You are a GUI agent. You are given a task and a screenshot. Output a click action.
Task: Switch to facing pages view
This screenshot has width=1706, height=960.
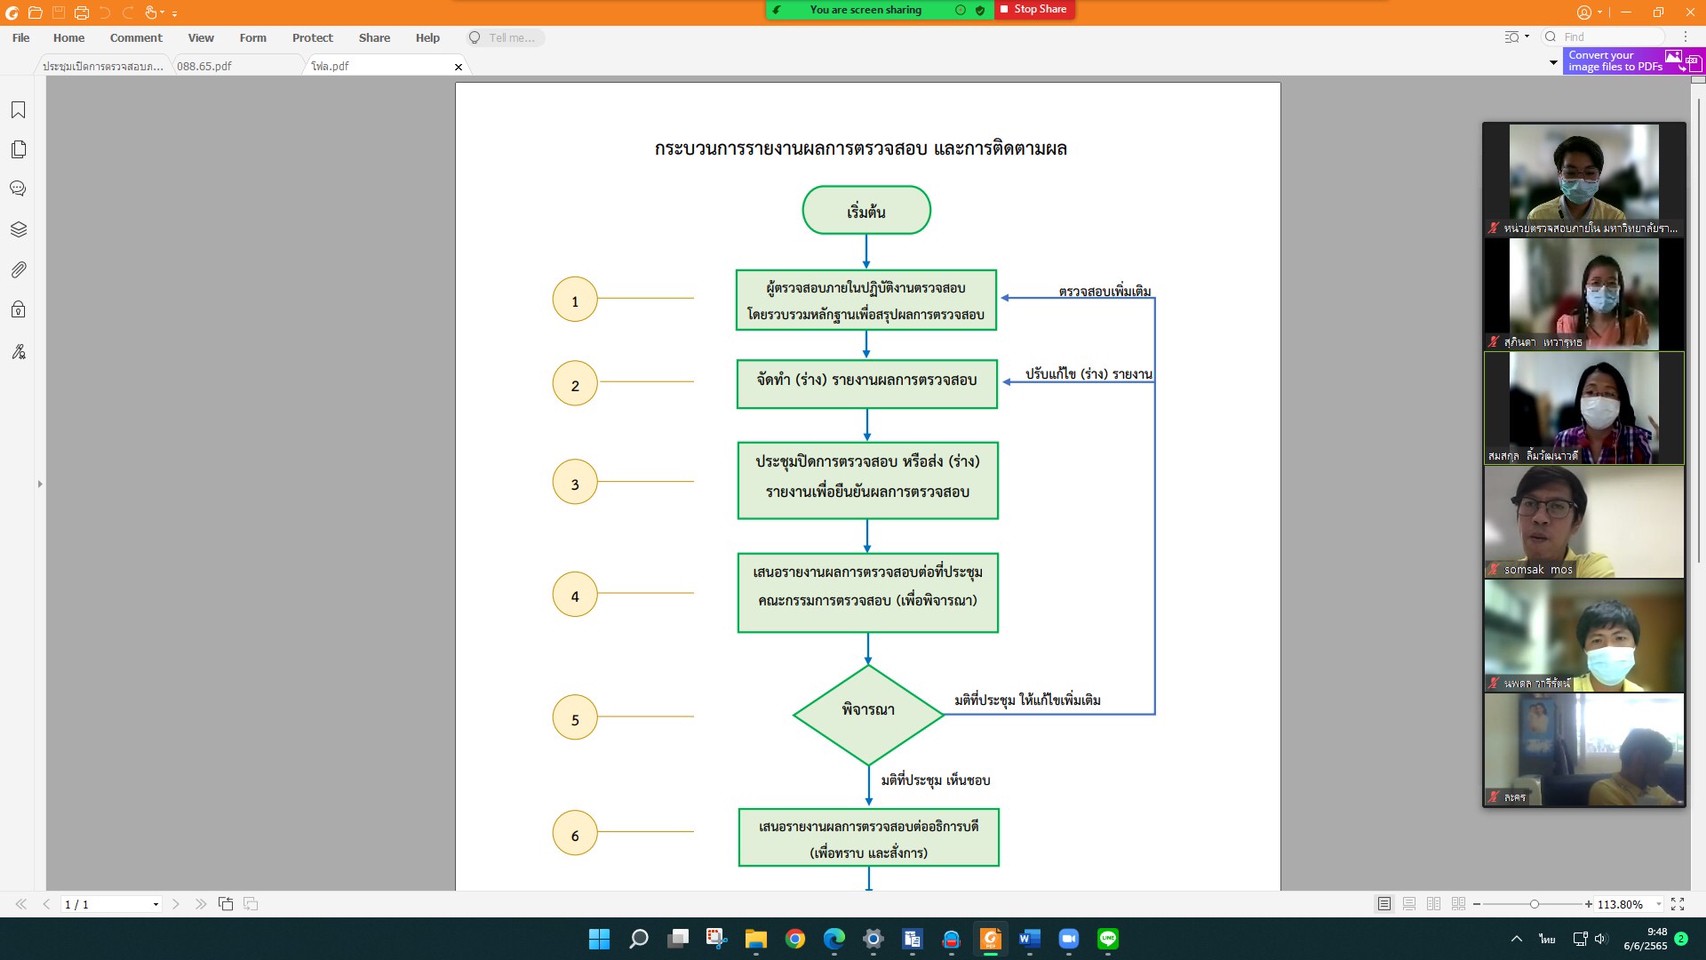[x=1434, y=904]
